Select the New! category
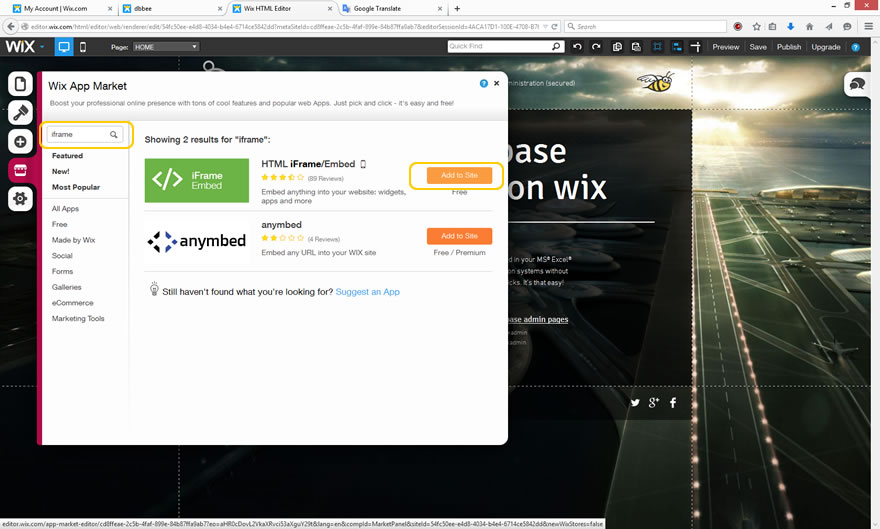The height and width of the screenshot is (529, 880). (x=61, y=172)
